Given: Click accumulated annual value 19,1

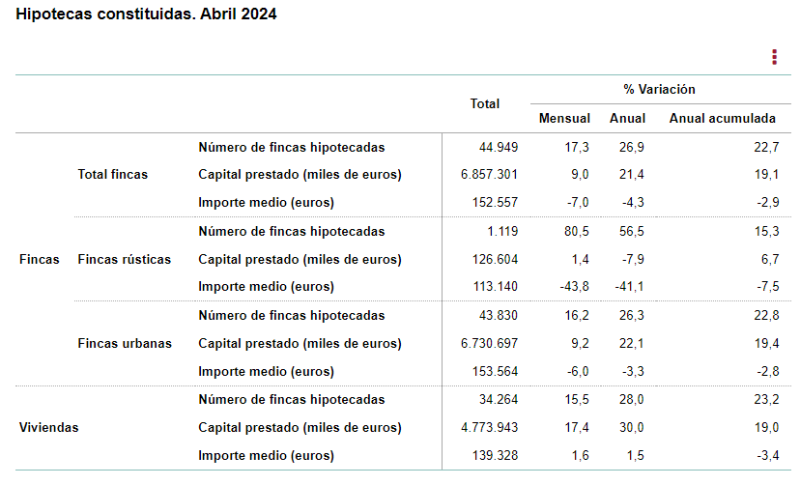Looking at the screenshot, I should coord(767,174).
